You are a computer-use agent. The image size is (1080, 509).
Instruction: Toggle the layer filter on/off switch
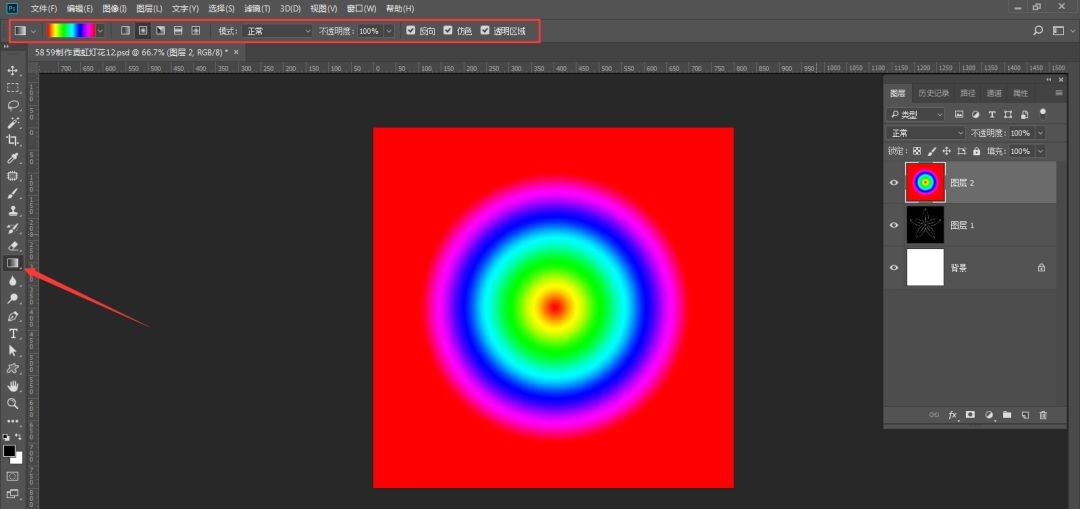(1043, 112)
